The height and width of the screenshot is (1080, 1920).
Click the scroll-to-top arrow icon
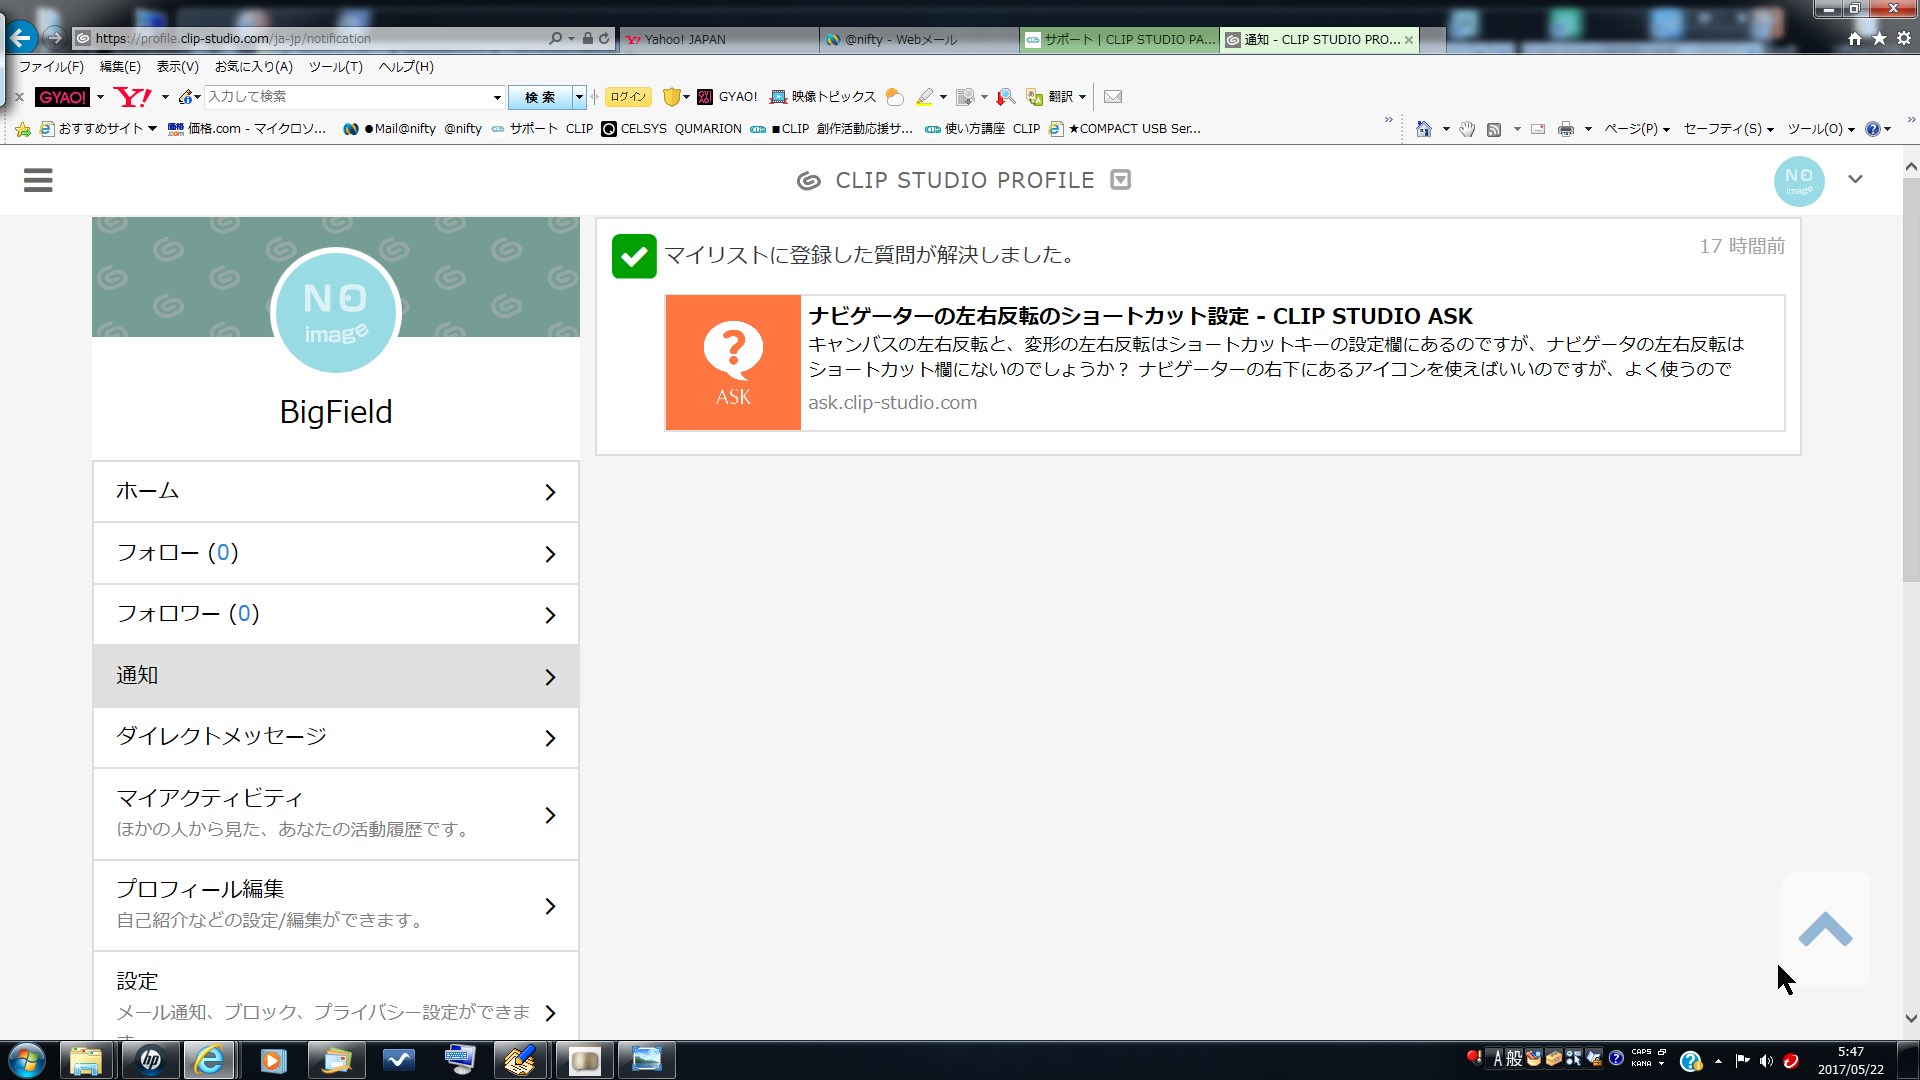(1825, 929)
